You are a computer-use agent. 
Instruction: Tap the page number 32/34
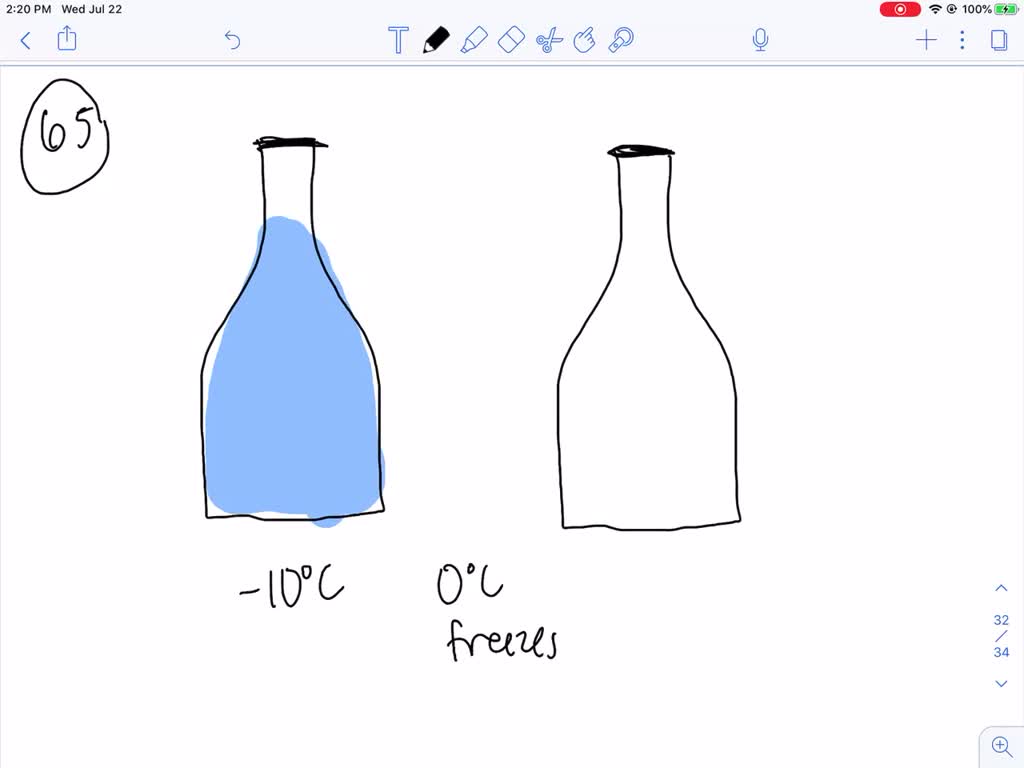[x=1001, y=634]
